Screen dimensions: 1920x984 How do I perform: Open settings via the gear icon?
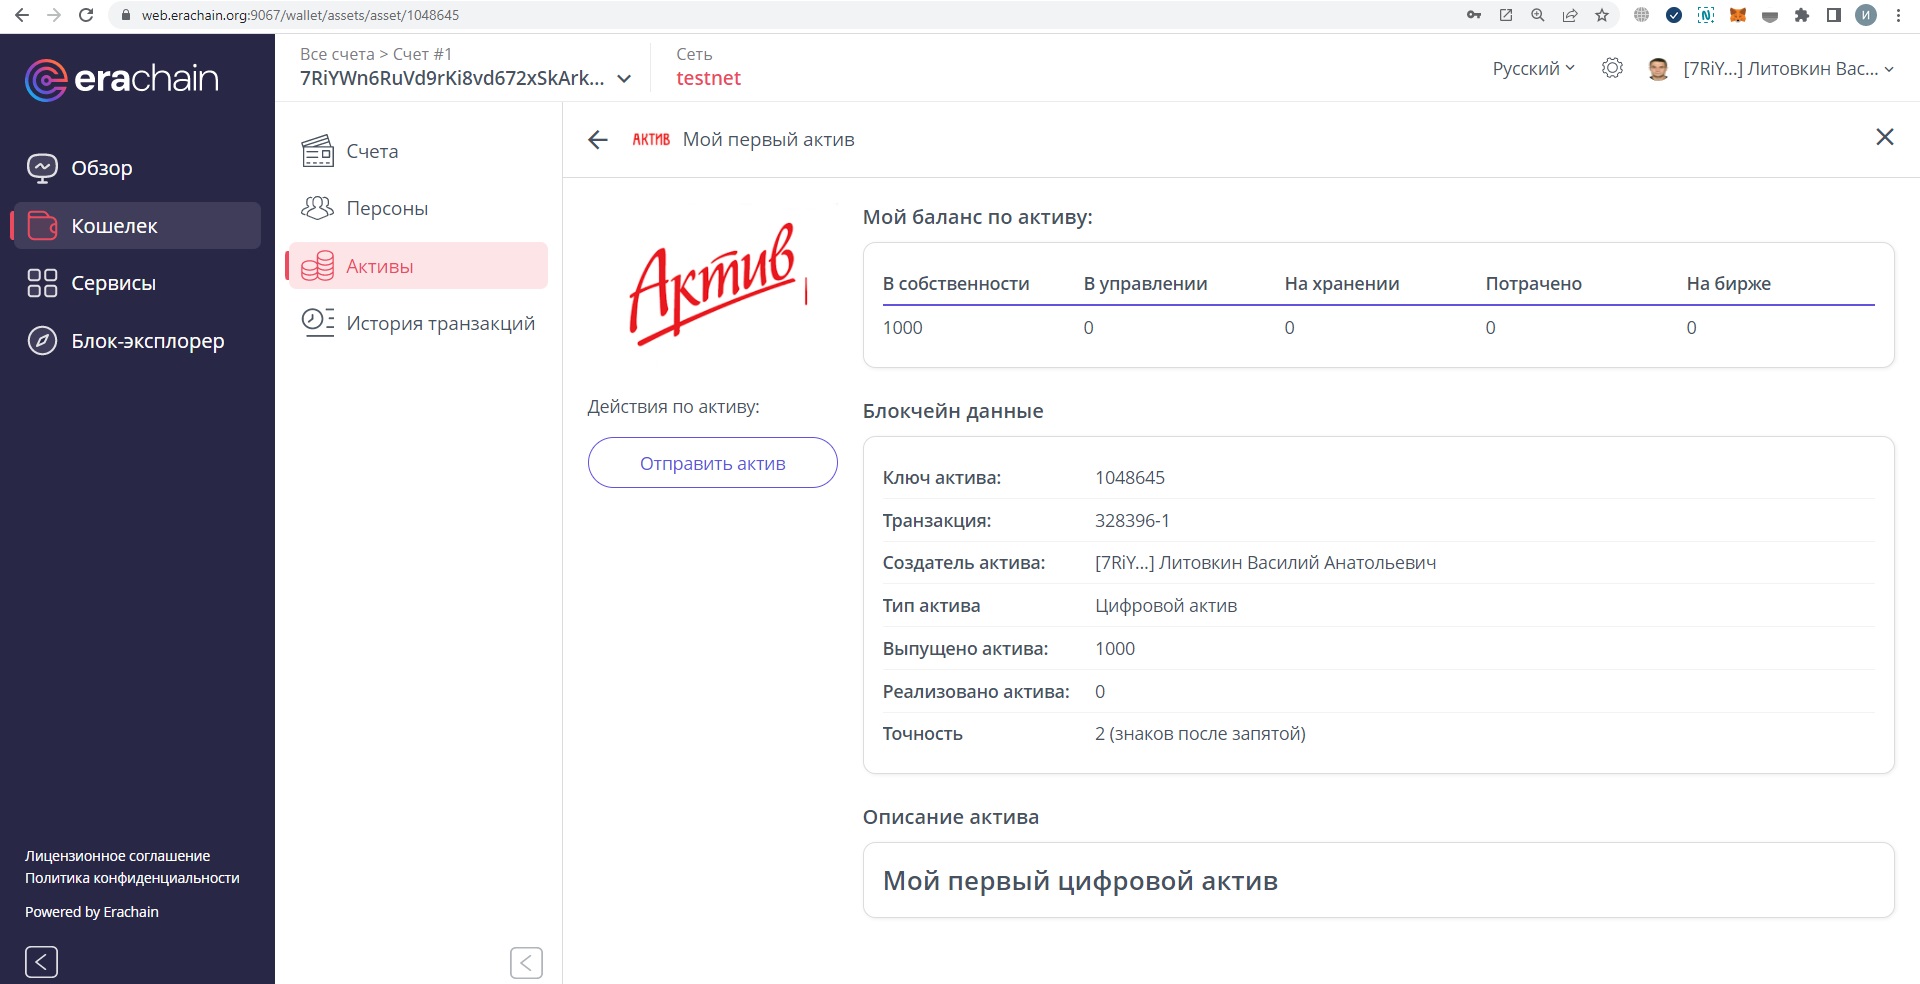1612,68
